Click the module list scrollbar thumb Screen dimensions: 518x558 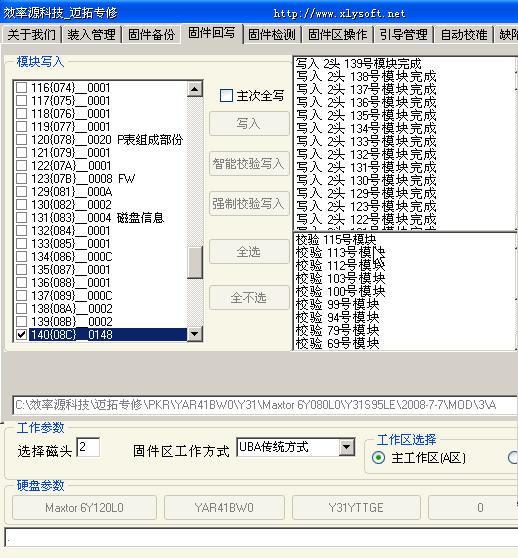(195, 262)
